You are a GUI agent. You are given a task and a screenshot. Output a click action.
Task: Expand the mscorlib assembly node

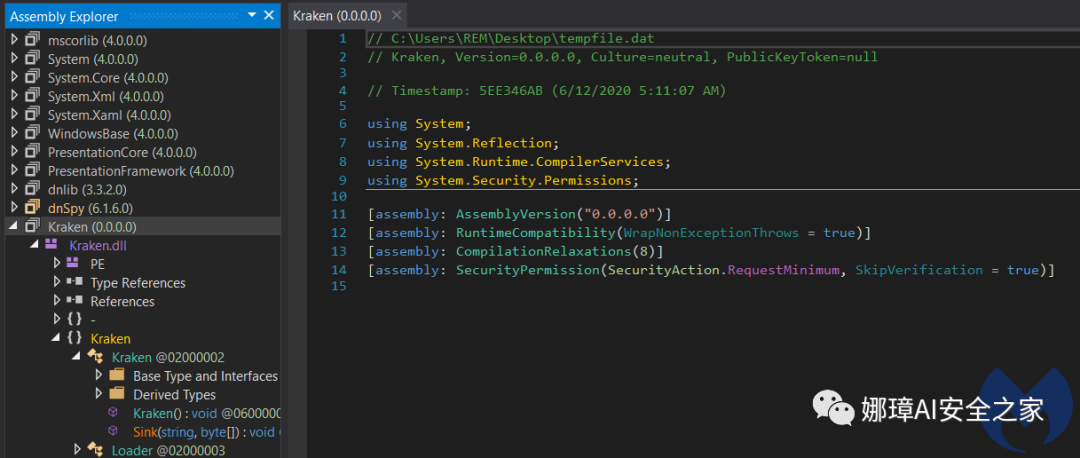coord(14,40)
